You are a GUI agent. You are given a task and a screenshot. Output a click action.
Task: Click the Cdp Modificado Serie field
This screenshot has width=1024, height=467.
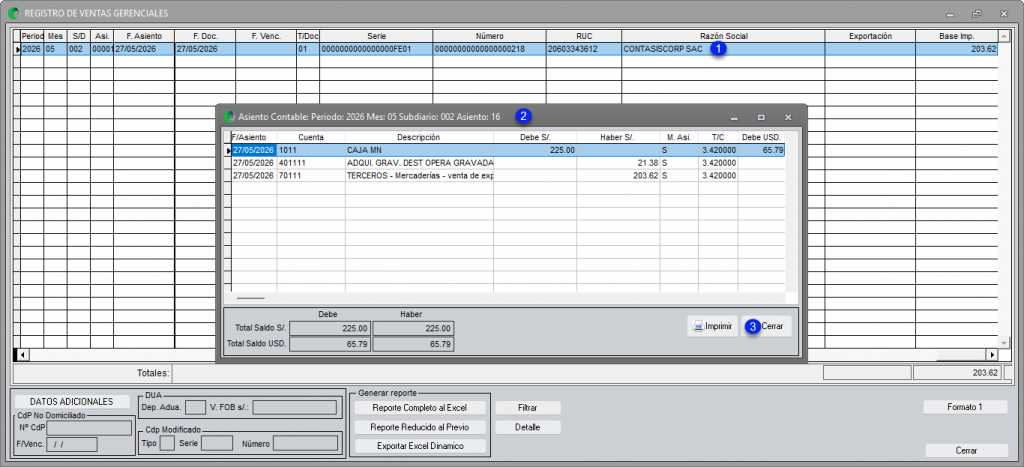tap(217, 443)
